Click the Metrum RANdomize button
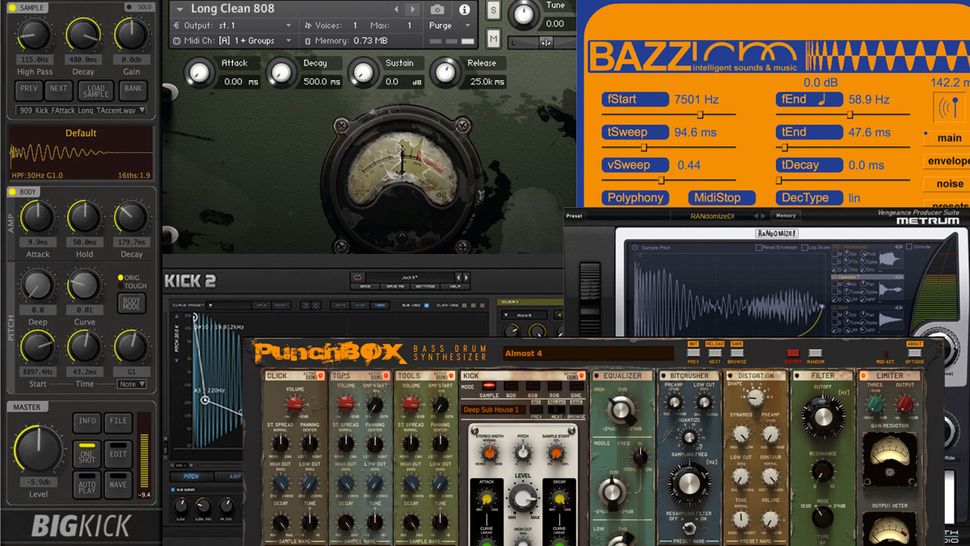Viewport: 970px width, 546px height. click(776, 234)
